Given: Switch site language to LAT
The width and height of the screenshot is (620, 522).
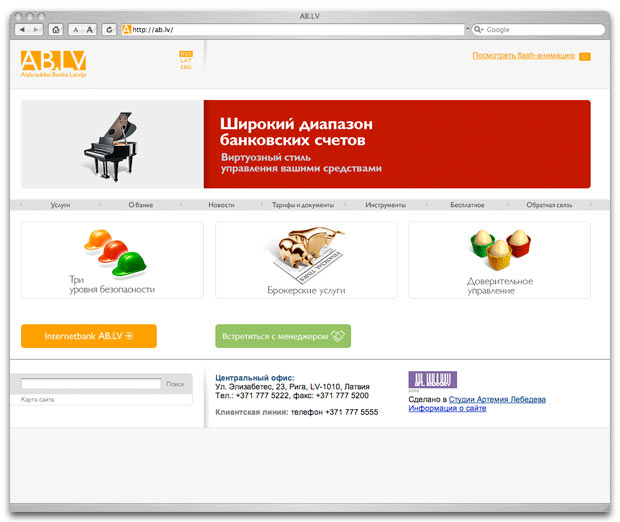Looking at the screenshot, I should click(186, 61).
